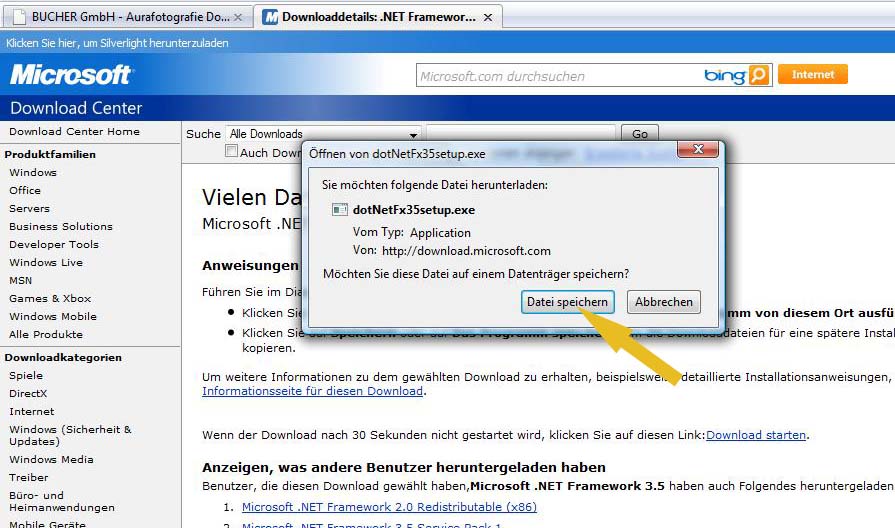The image size is (895, 528).
Task: Open Games & Xbox link
Action: click(50, 298)
